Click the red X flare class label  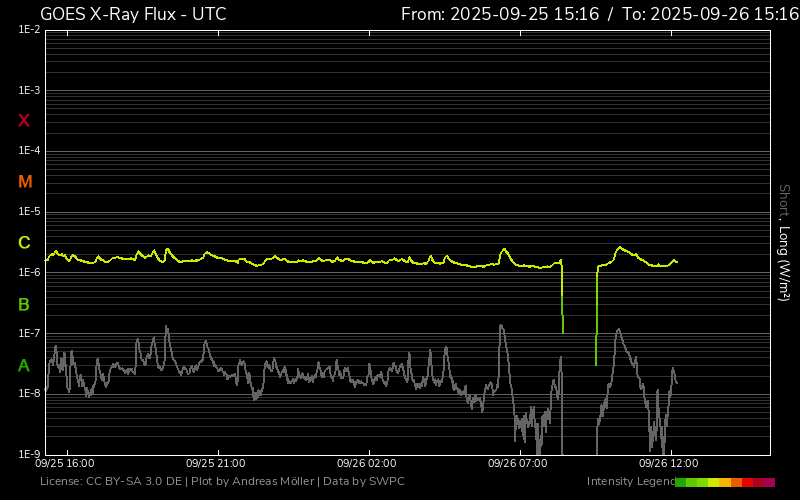point(24,121)
